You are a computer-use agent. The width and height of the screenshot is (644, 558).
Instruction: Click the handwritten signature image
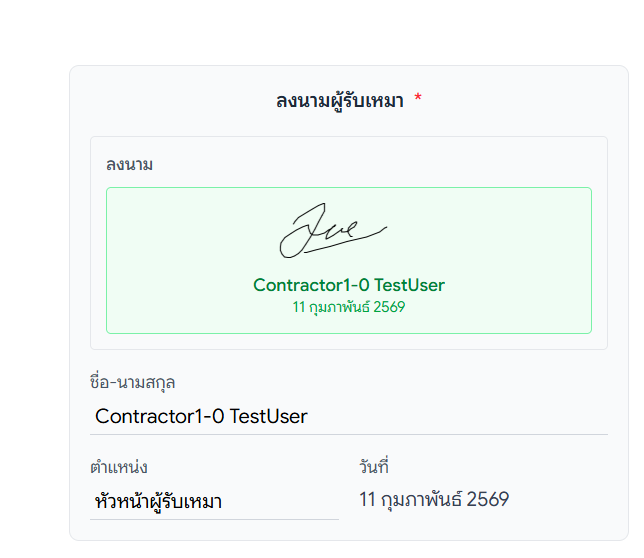(x=331, y=231)
